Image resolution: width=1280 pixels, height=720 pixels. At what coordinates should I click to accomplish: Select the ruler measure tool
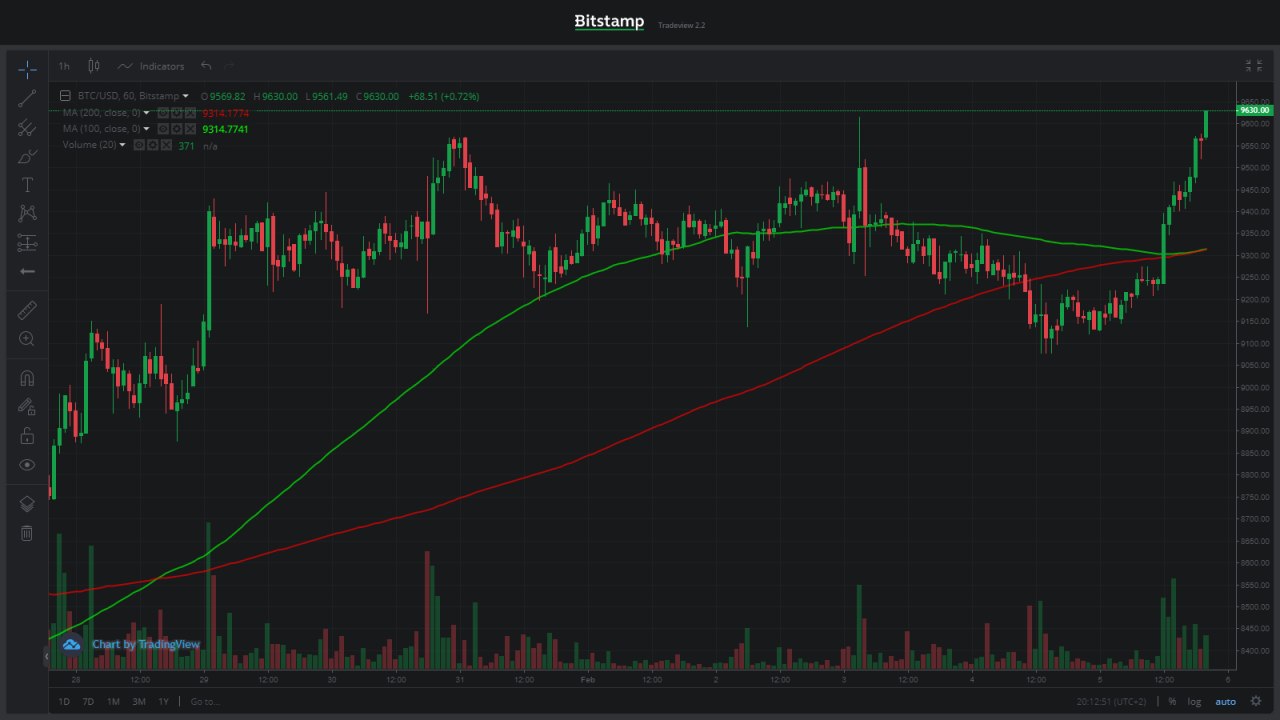tap(27, 310)
